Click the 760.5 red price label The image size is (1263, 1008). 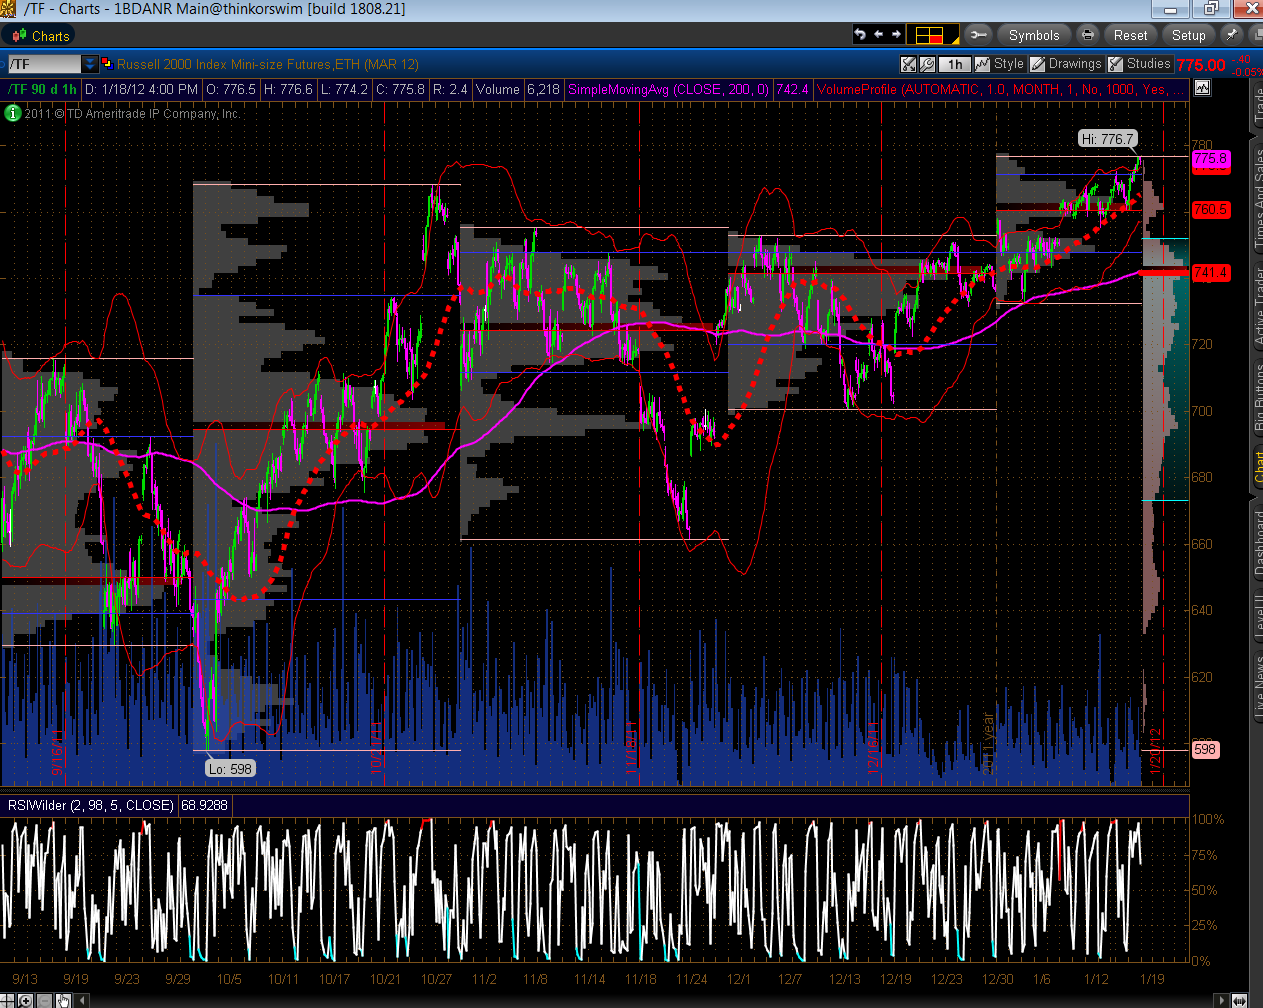(1210, 209)
